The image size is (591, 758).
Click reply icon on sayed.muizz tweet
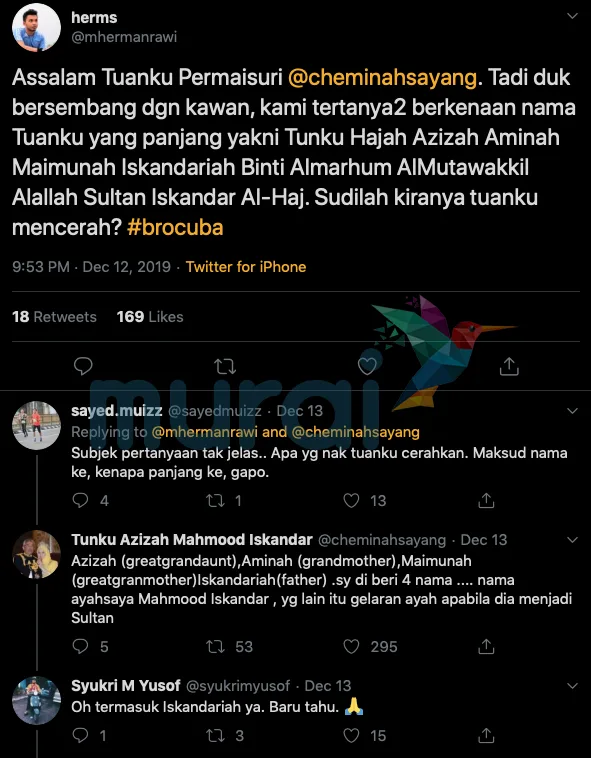tap(80, 500)
